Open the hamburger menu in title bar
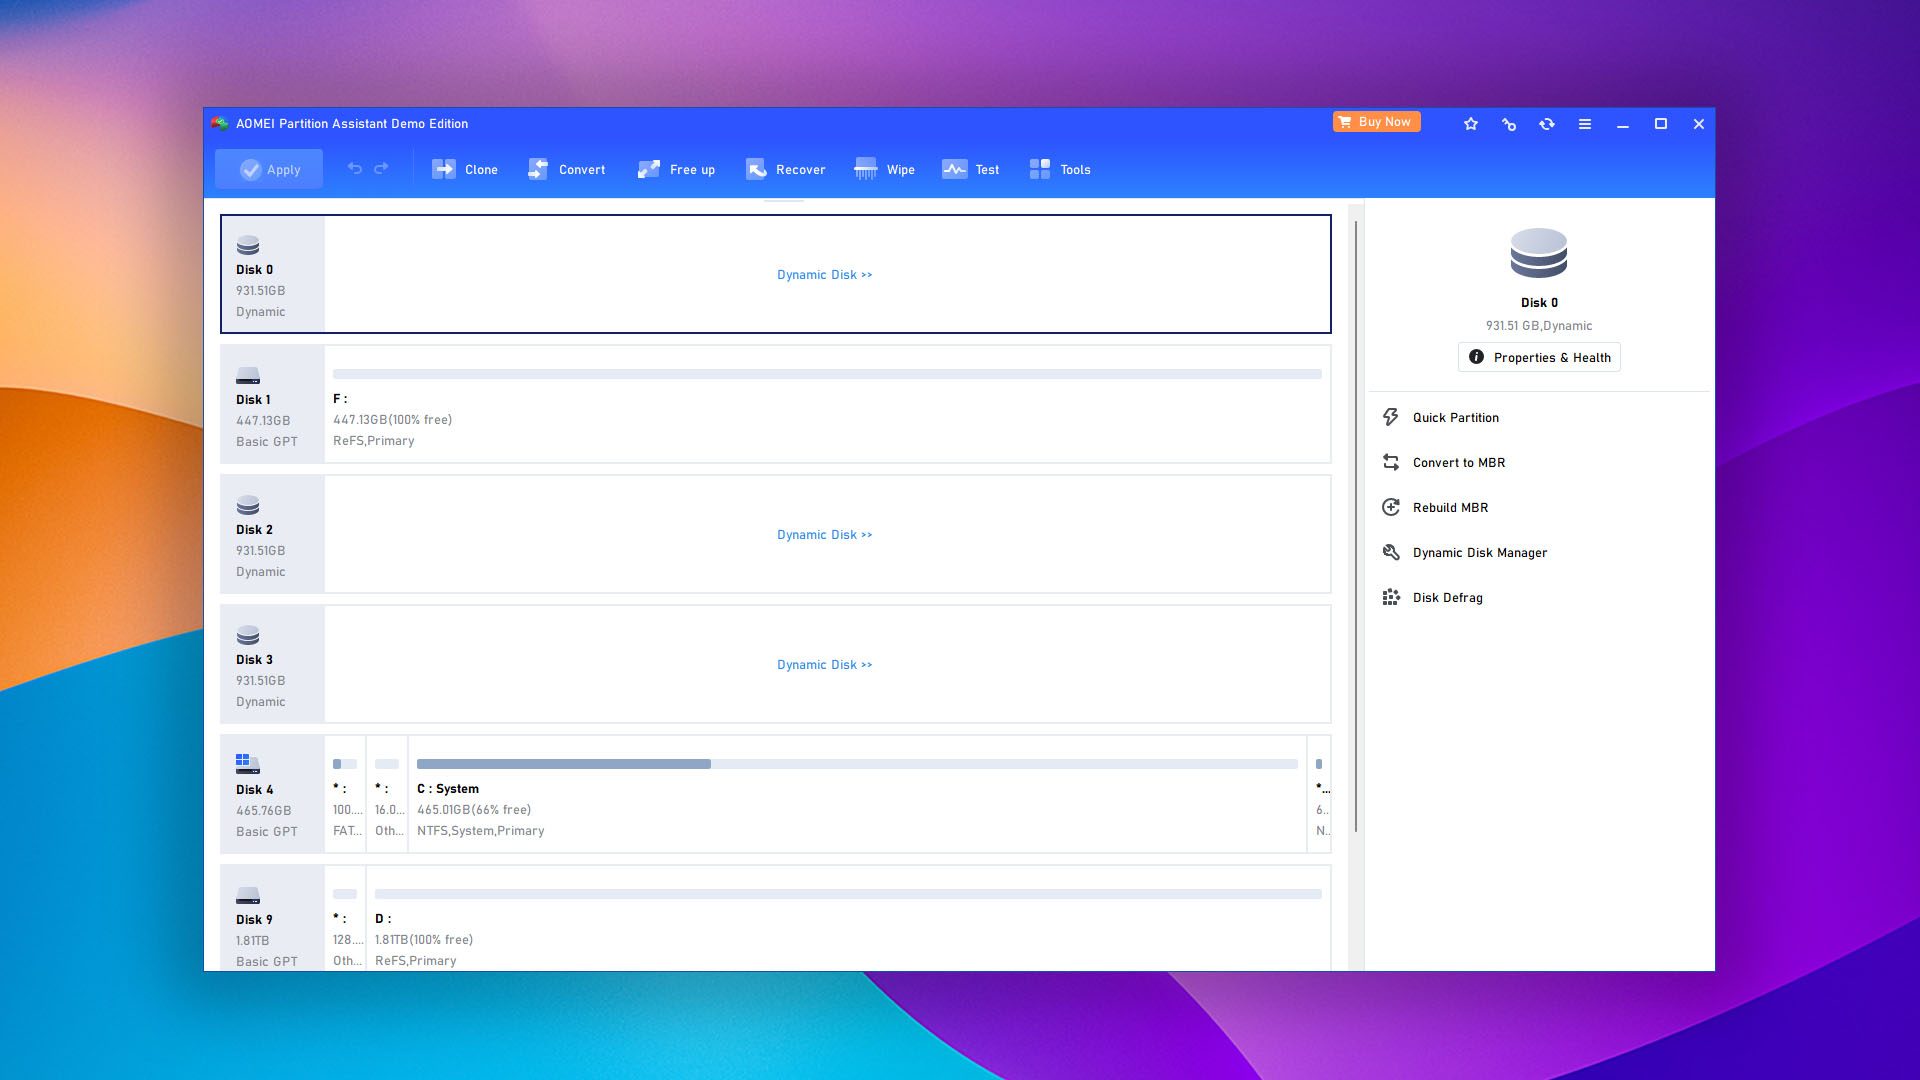 [1585, 124]
